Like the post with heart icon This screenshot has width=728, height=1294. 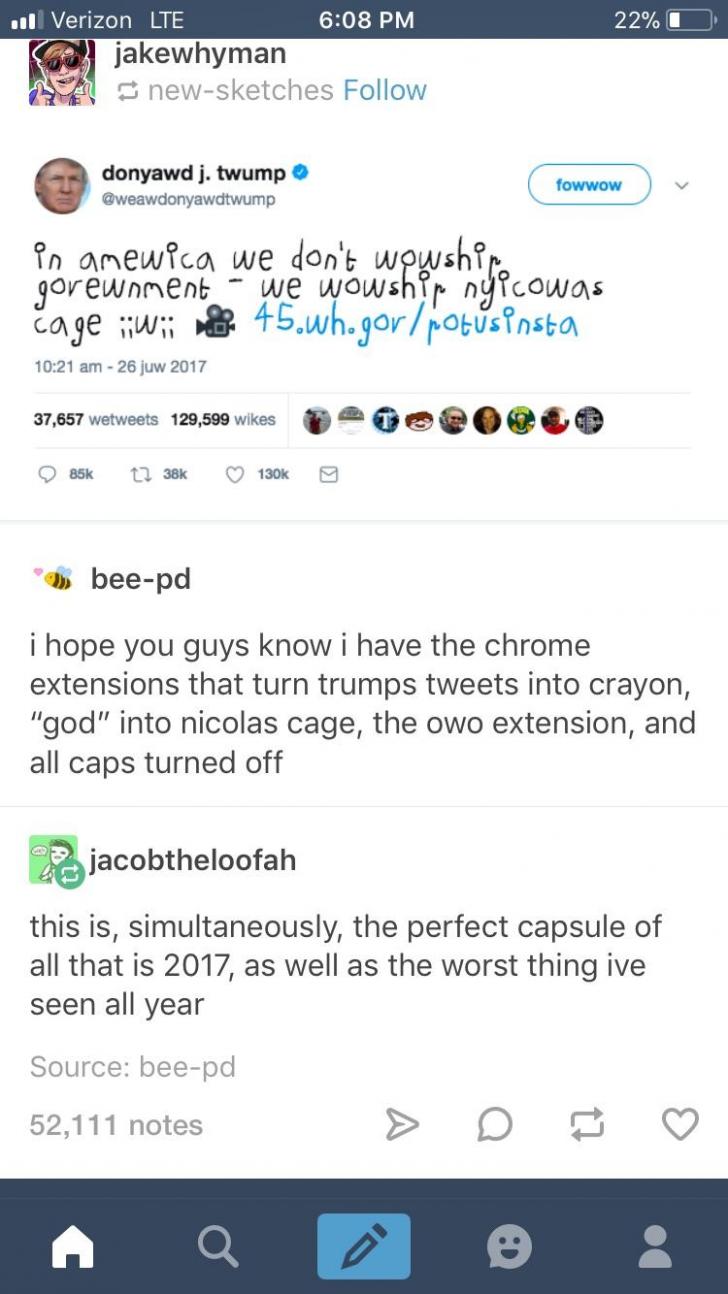(680, 1125)
